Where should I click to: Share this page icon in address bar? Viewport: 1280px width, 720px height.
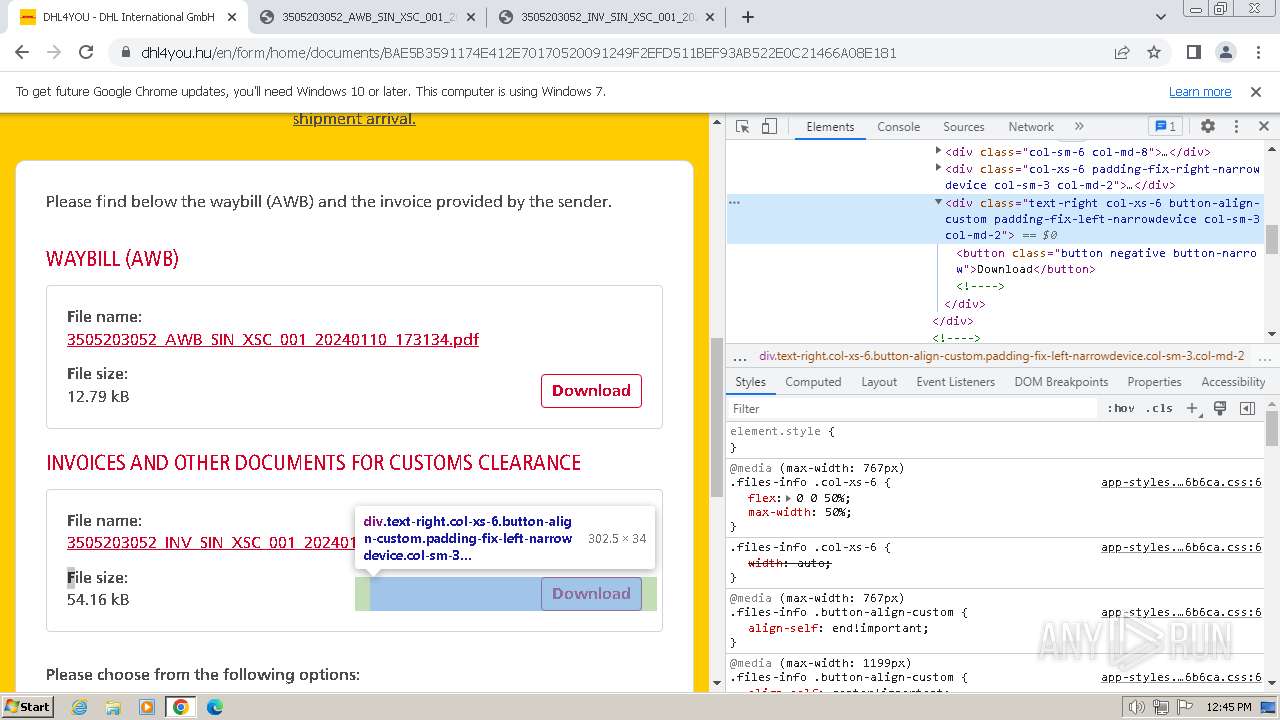[x=1121, y=53]
